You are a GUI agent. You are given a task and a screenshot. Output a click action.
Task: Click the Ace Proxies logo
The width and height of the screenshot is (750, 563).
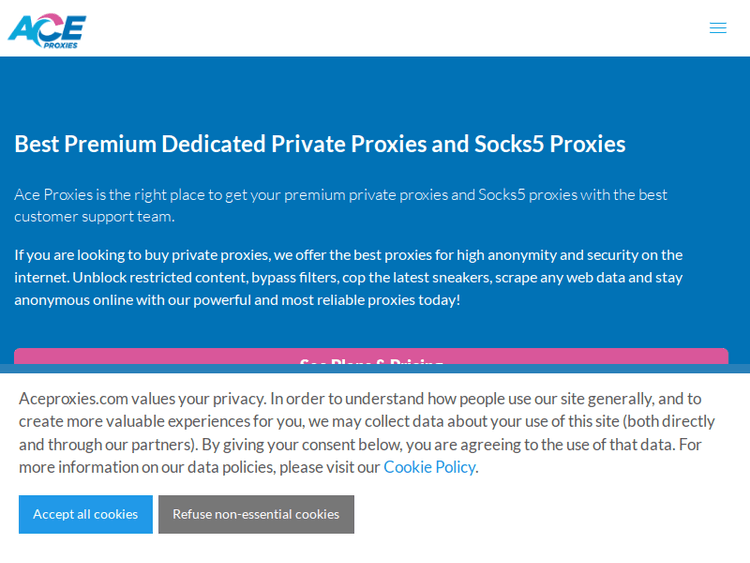[x=47, y=30]
